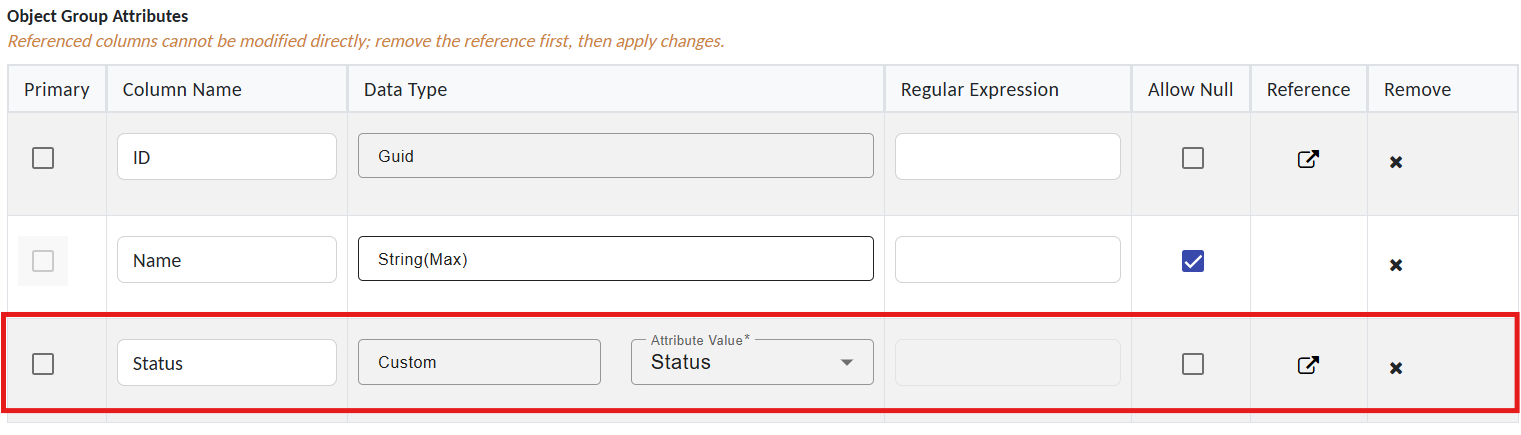The image size is (1521, 435).
Task: Check Primary checkbox for ID row
Action: tap(43, 158)
